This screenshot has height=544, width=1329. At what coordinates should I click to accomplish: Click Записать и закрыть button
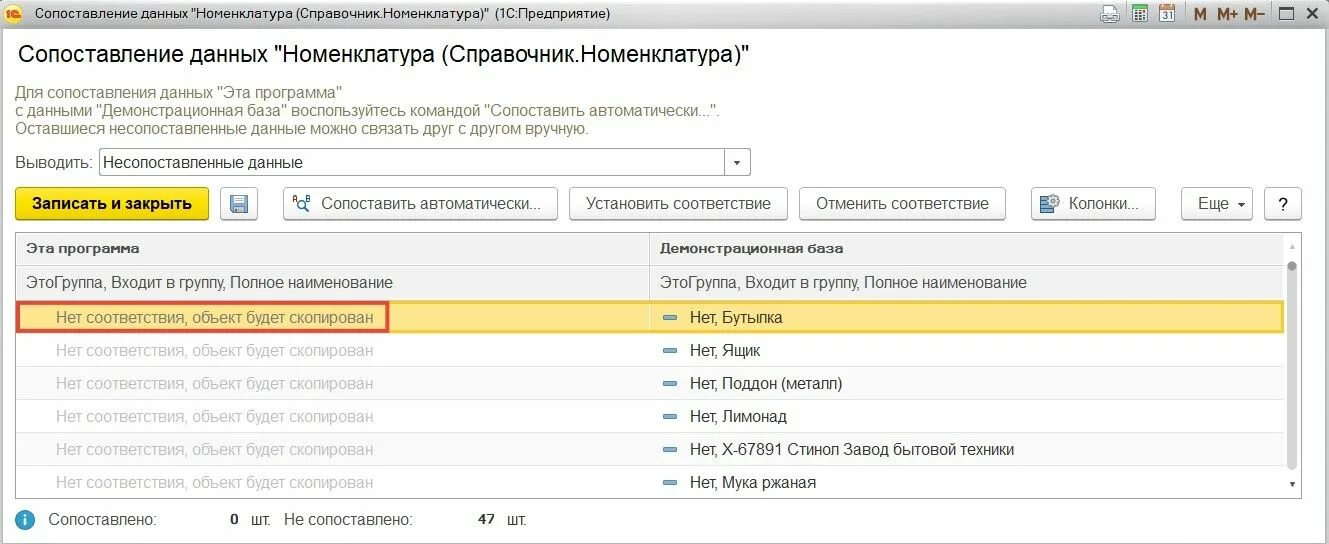tap(112, 204)
